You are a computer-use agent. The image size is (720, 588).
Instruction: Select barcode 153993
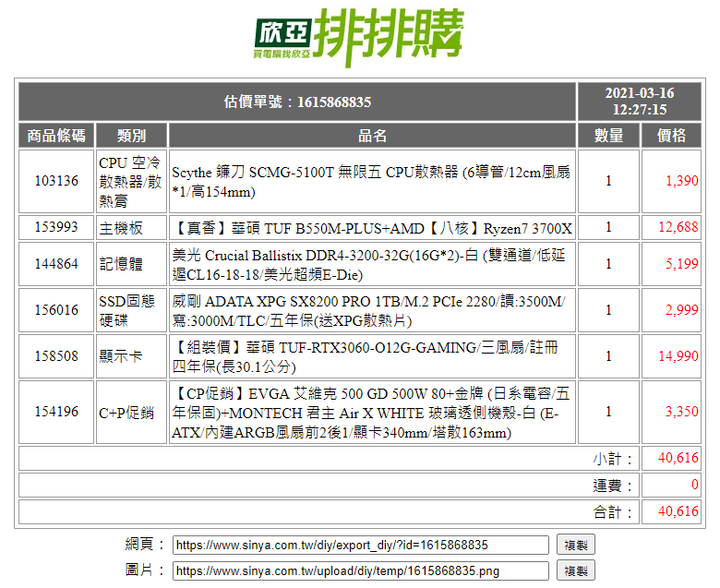[x=56, y=227]
